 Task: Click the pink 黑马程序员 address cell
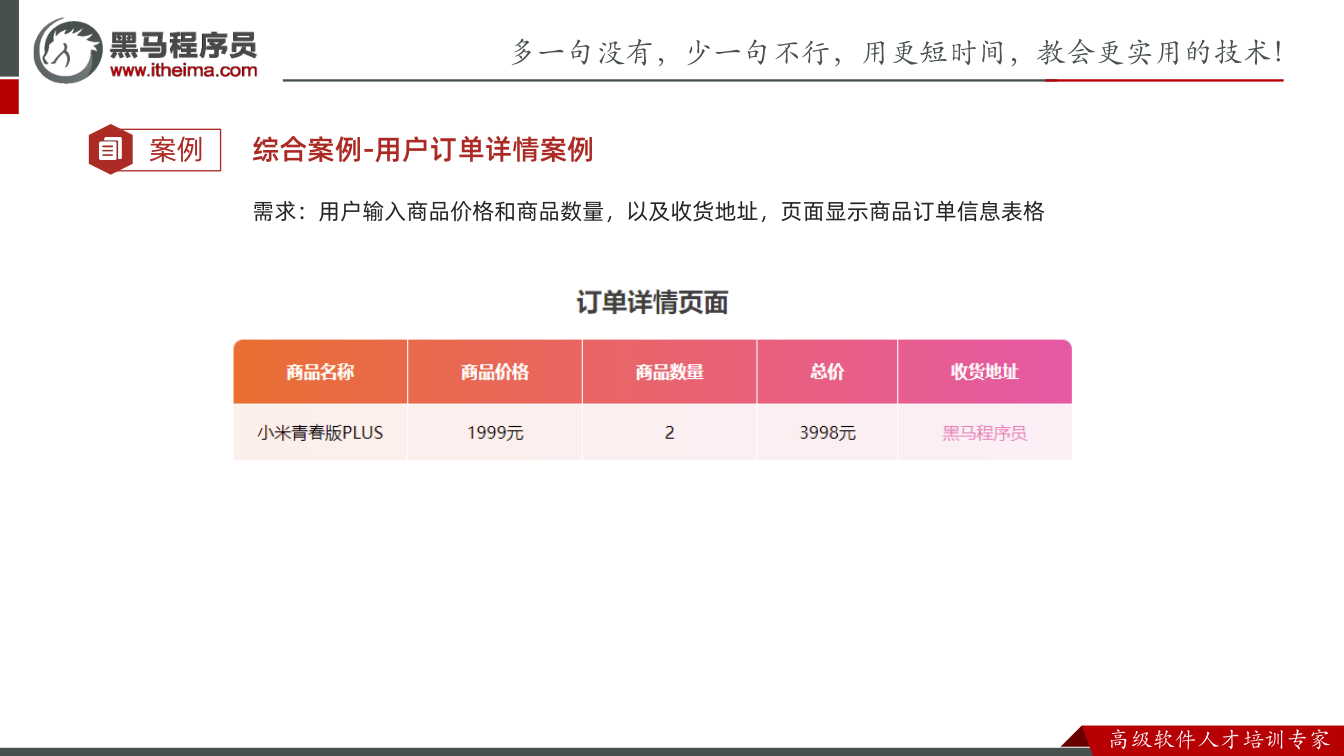985,433
